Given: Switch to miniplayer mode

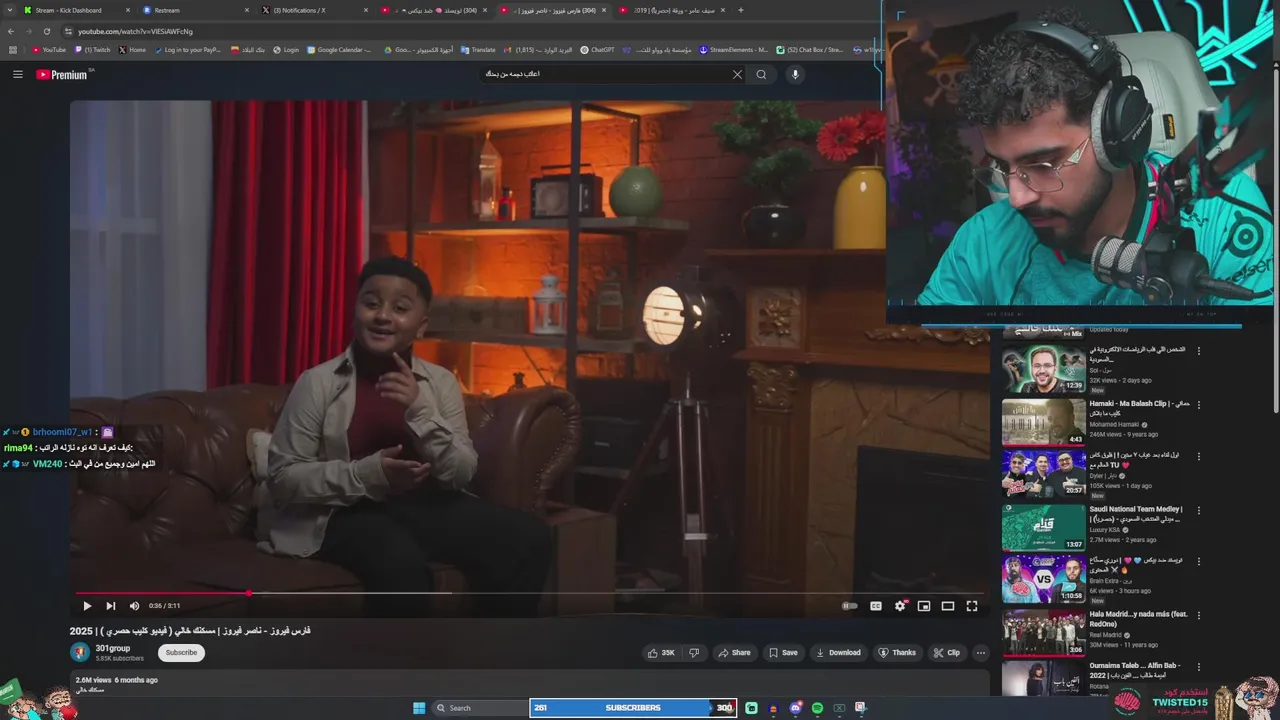Looking at the screenshot, I should [x=924, y=606].
